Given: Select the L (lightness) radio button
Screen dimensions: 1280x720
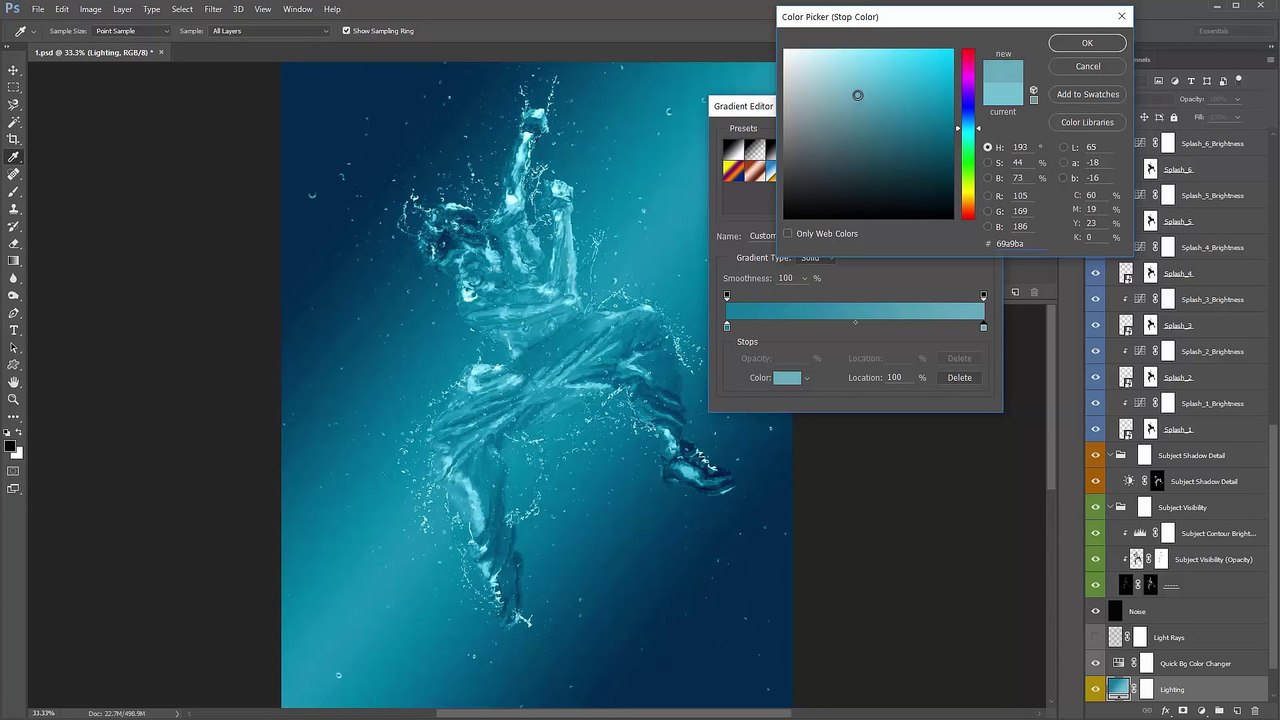Looking at the screenshot, I should [x=1063, y=147].
